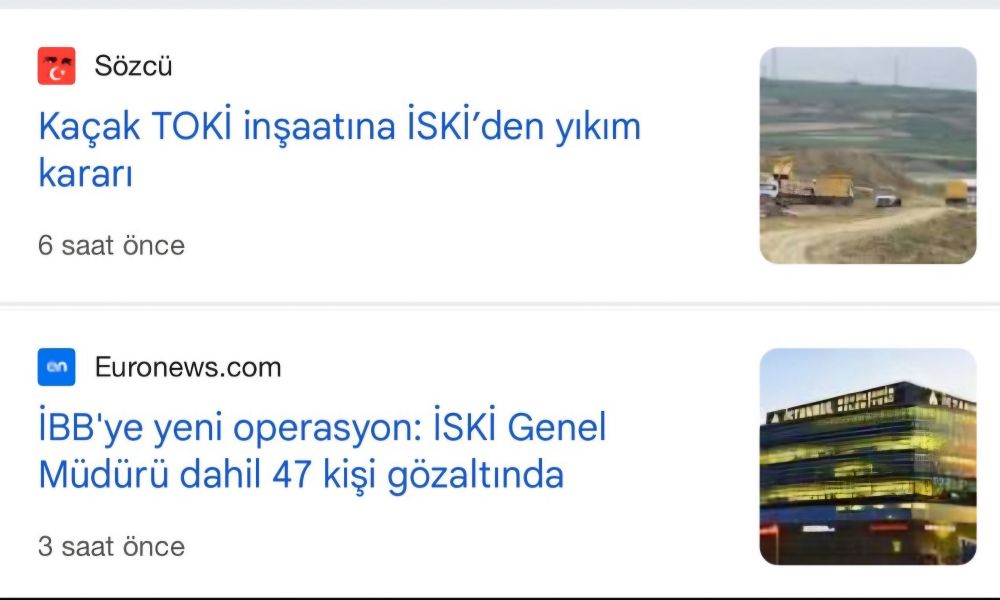This screenshot has height=600, width=1000.
Task: Tap the red Sözcü logo icon
Action: 56,66
